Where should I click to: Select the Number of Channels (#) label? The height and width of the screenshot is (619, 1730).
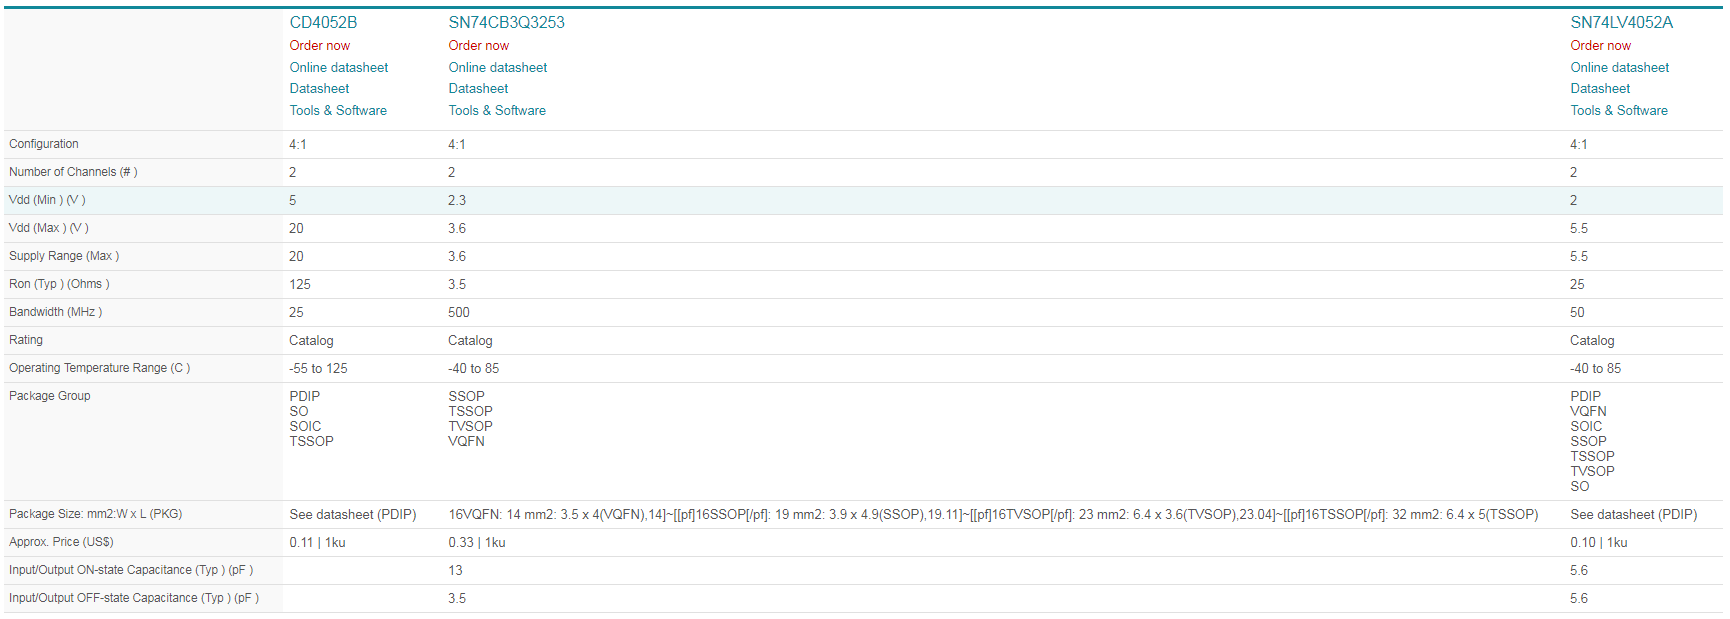[x=73, y=172]
